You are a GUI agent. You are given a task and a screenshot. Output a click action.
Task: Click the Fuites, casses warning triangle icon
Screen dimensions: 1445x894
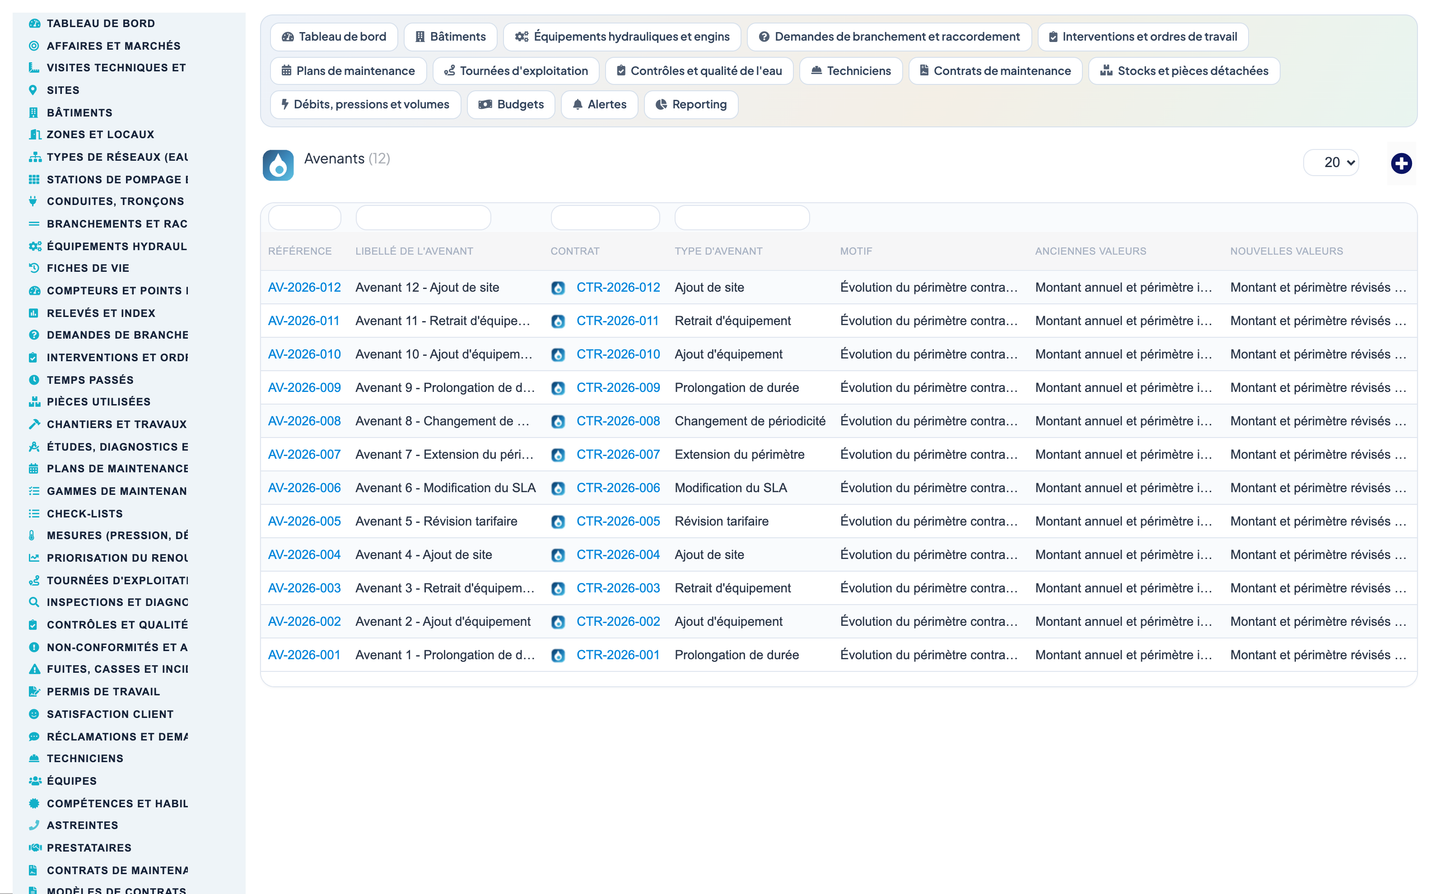[34, 669]
